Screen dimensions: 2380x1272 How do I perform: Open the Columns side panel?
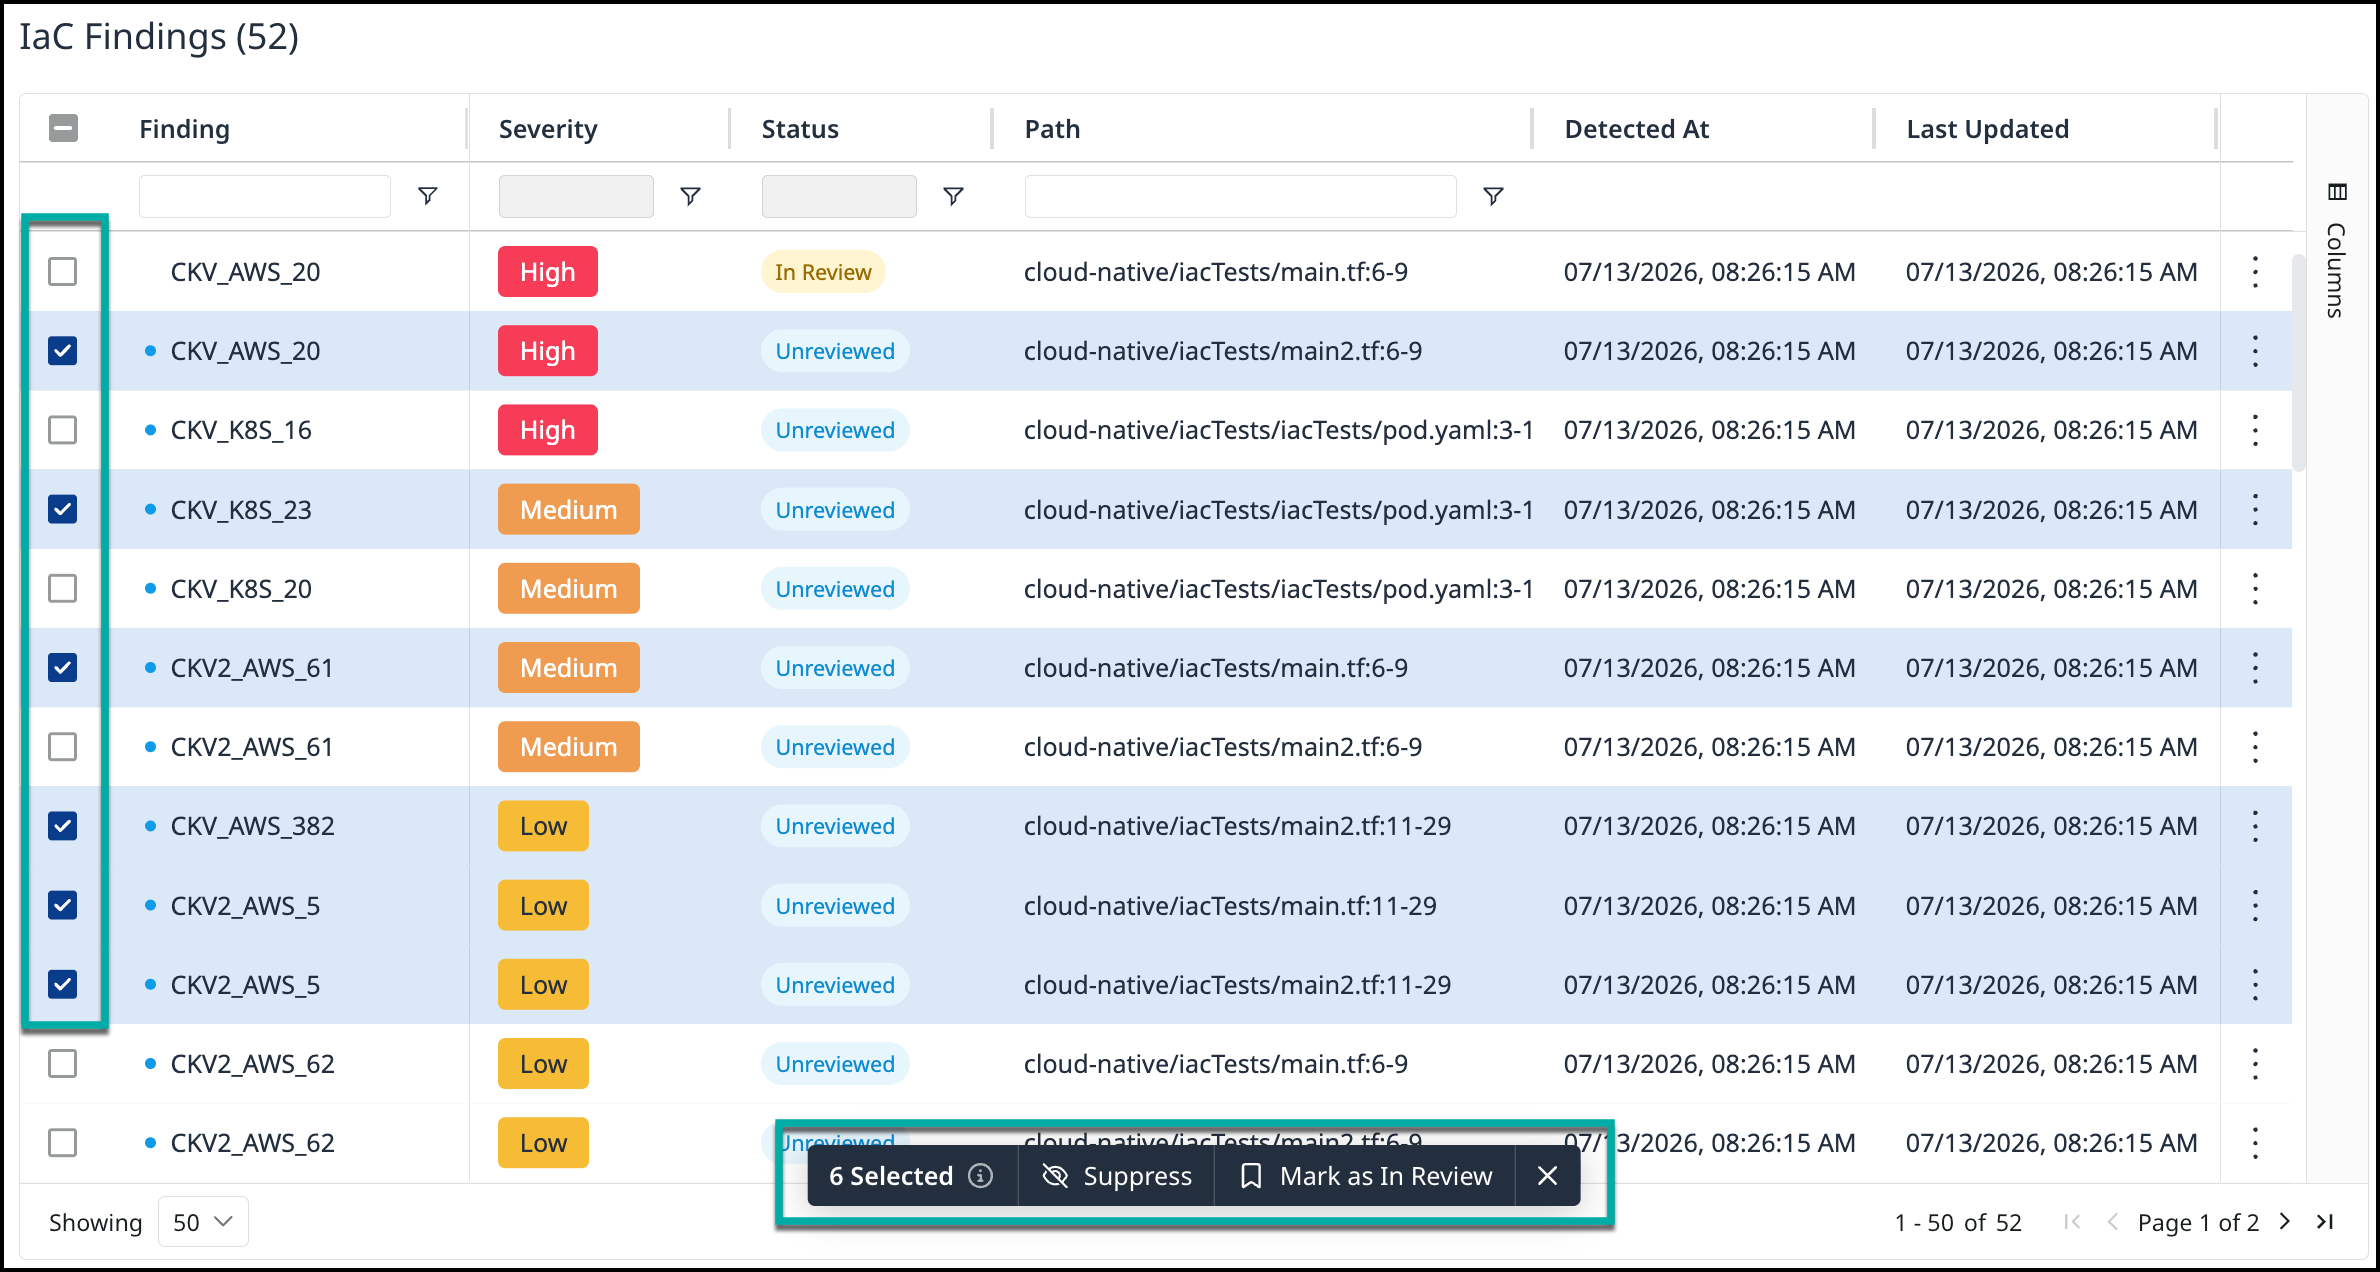pyautogui.click(x=2336, y=252)
